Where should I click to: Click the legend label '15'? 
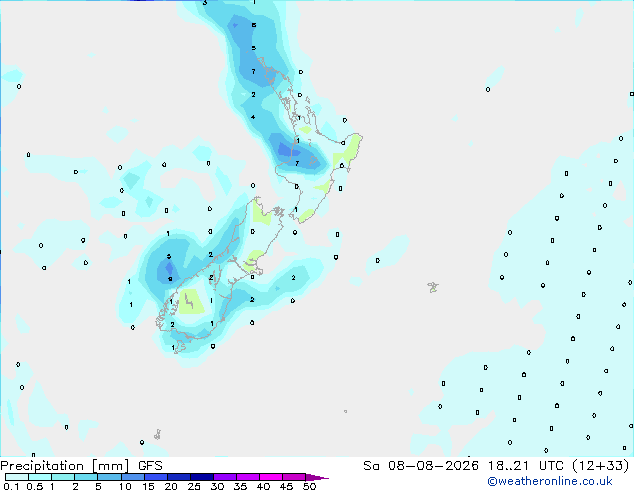tap(148, 486)
